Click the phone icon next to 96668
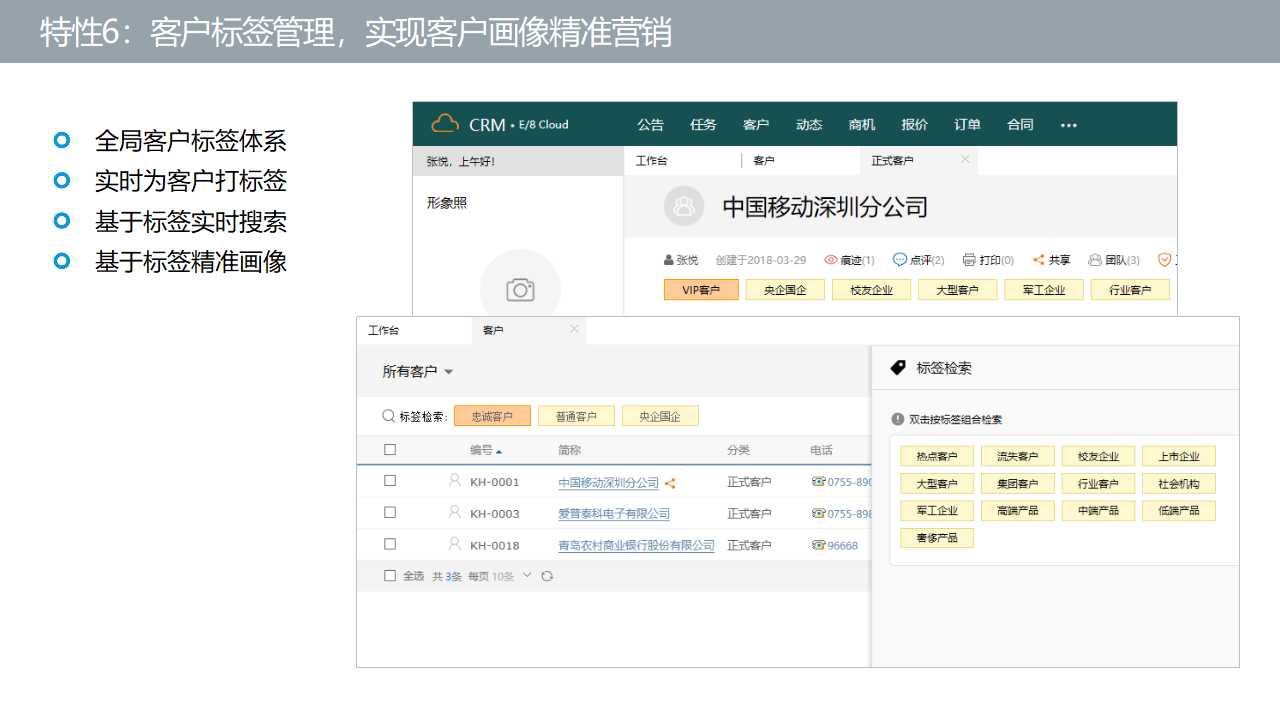Image resolution: width=1280 pixels, height=720 pixels. pyautogui.click(x=818, y=545)
